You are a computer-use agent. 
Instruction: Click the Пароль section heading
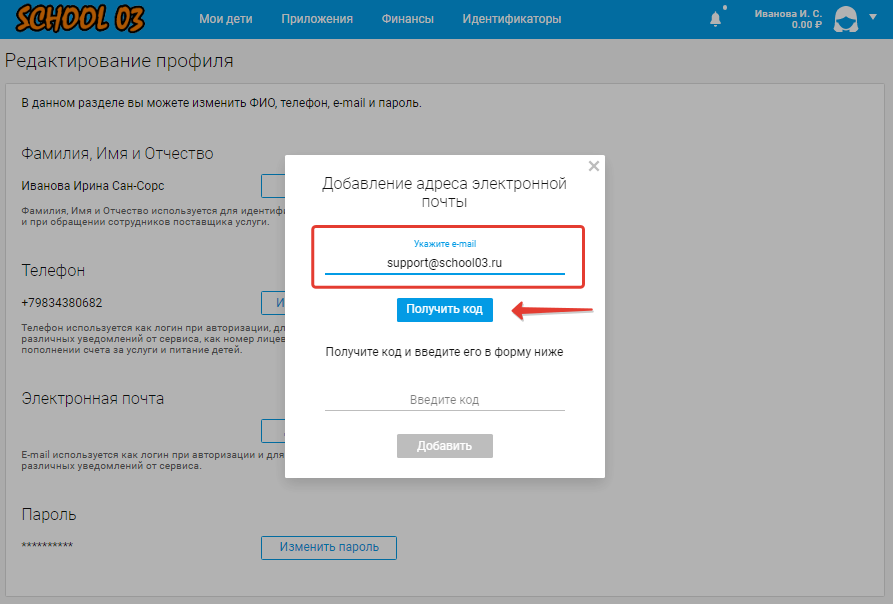click(49, 515)
